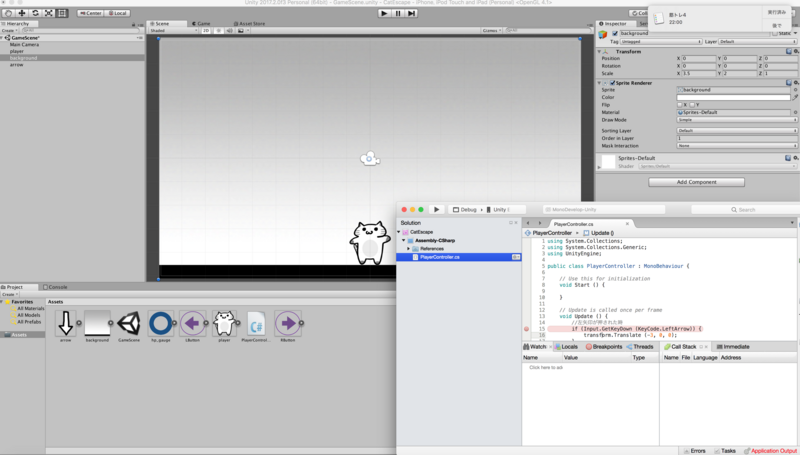This screenshot has height=455, width=800.
Task: Step one frame forward in Unity
Action: (x=411, y=13)
